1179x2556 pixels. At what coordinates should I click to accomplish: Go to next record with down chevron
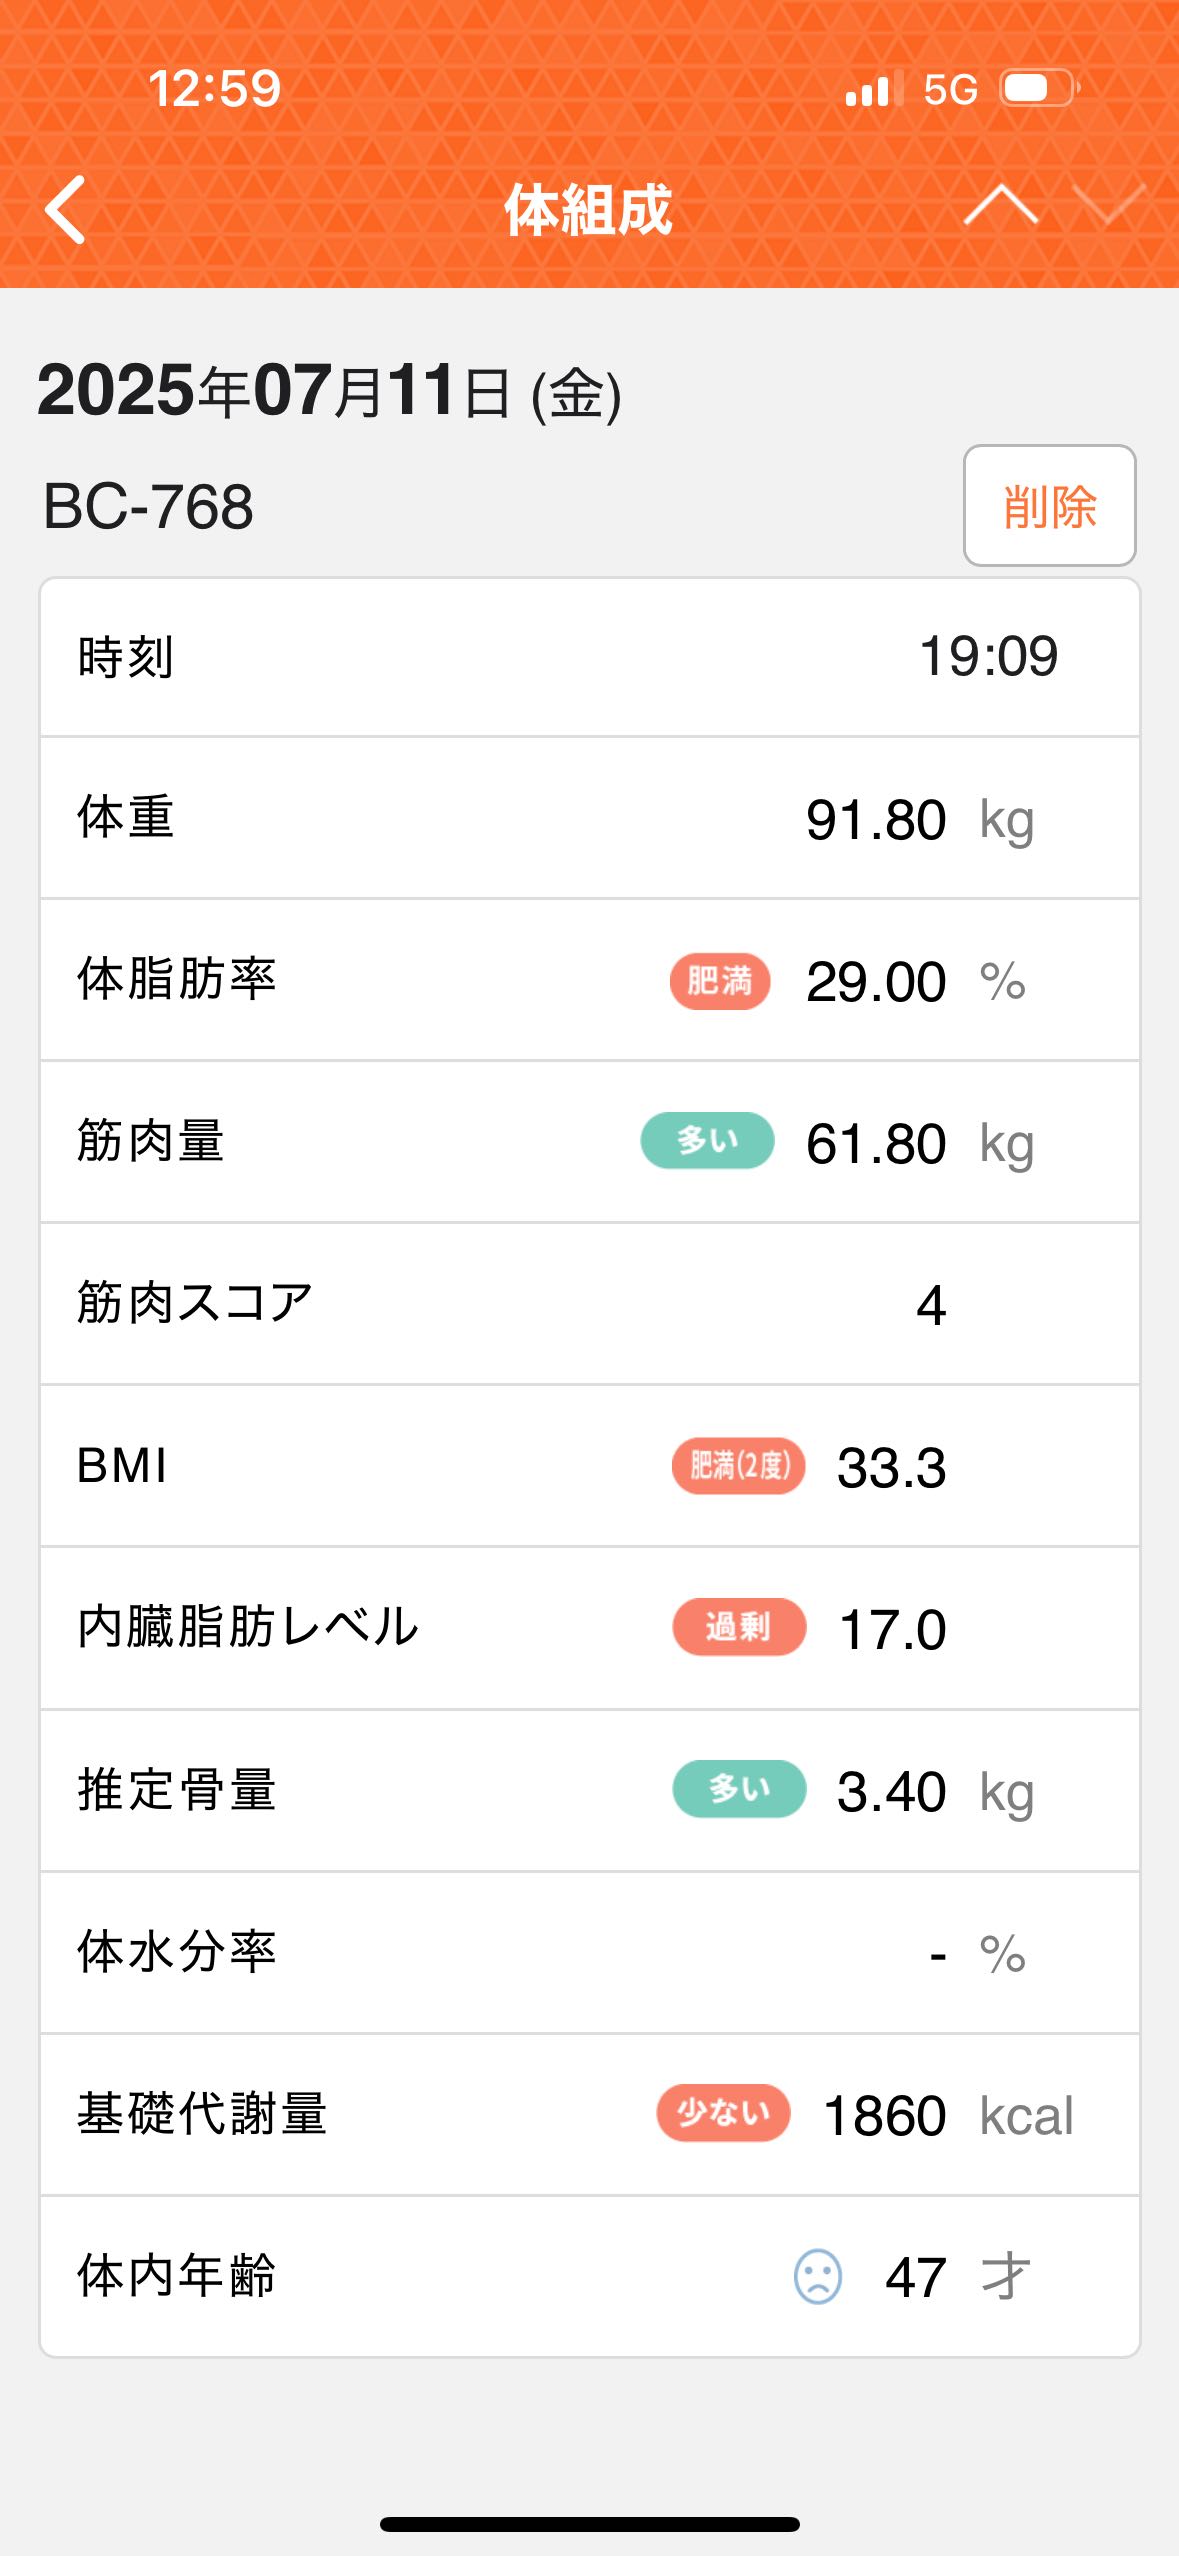(x=1108, y=206)
